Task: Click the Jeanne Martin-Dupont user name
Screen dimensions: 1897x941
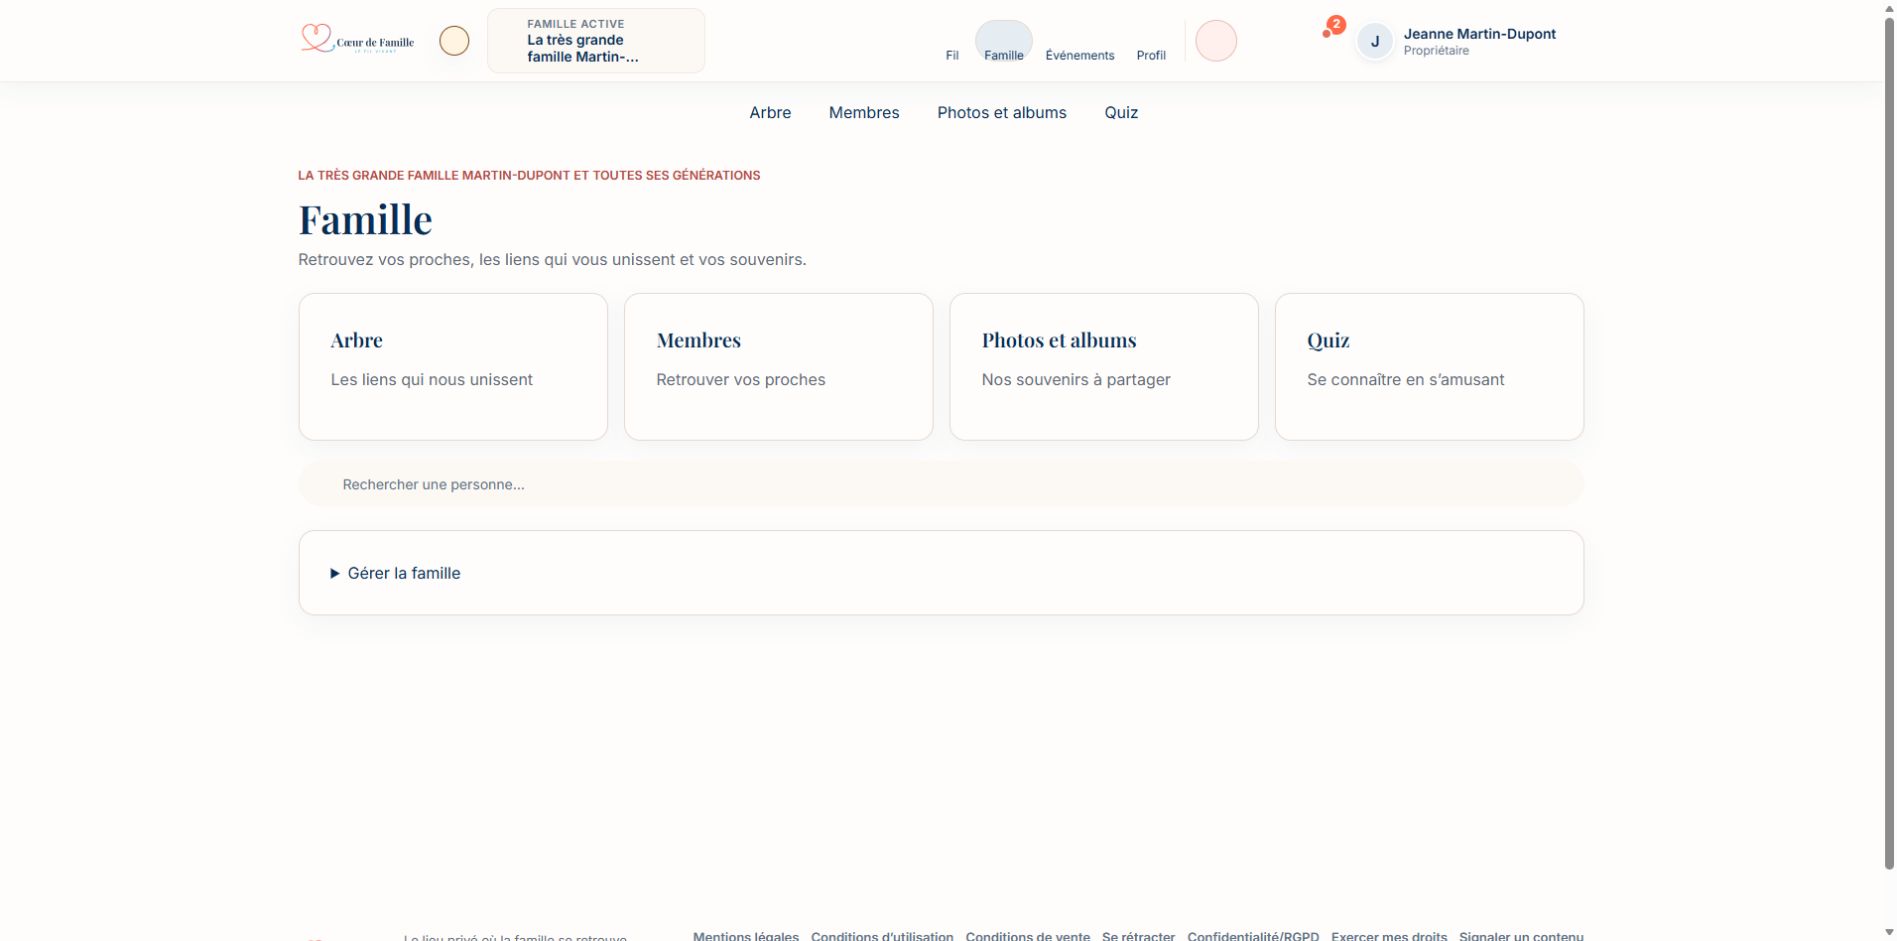Action: (1479, 34)
